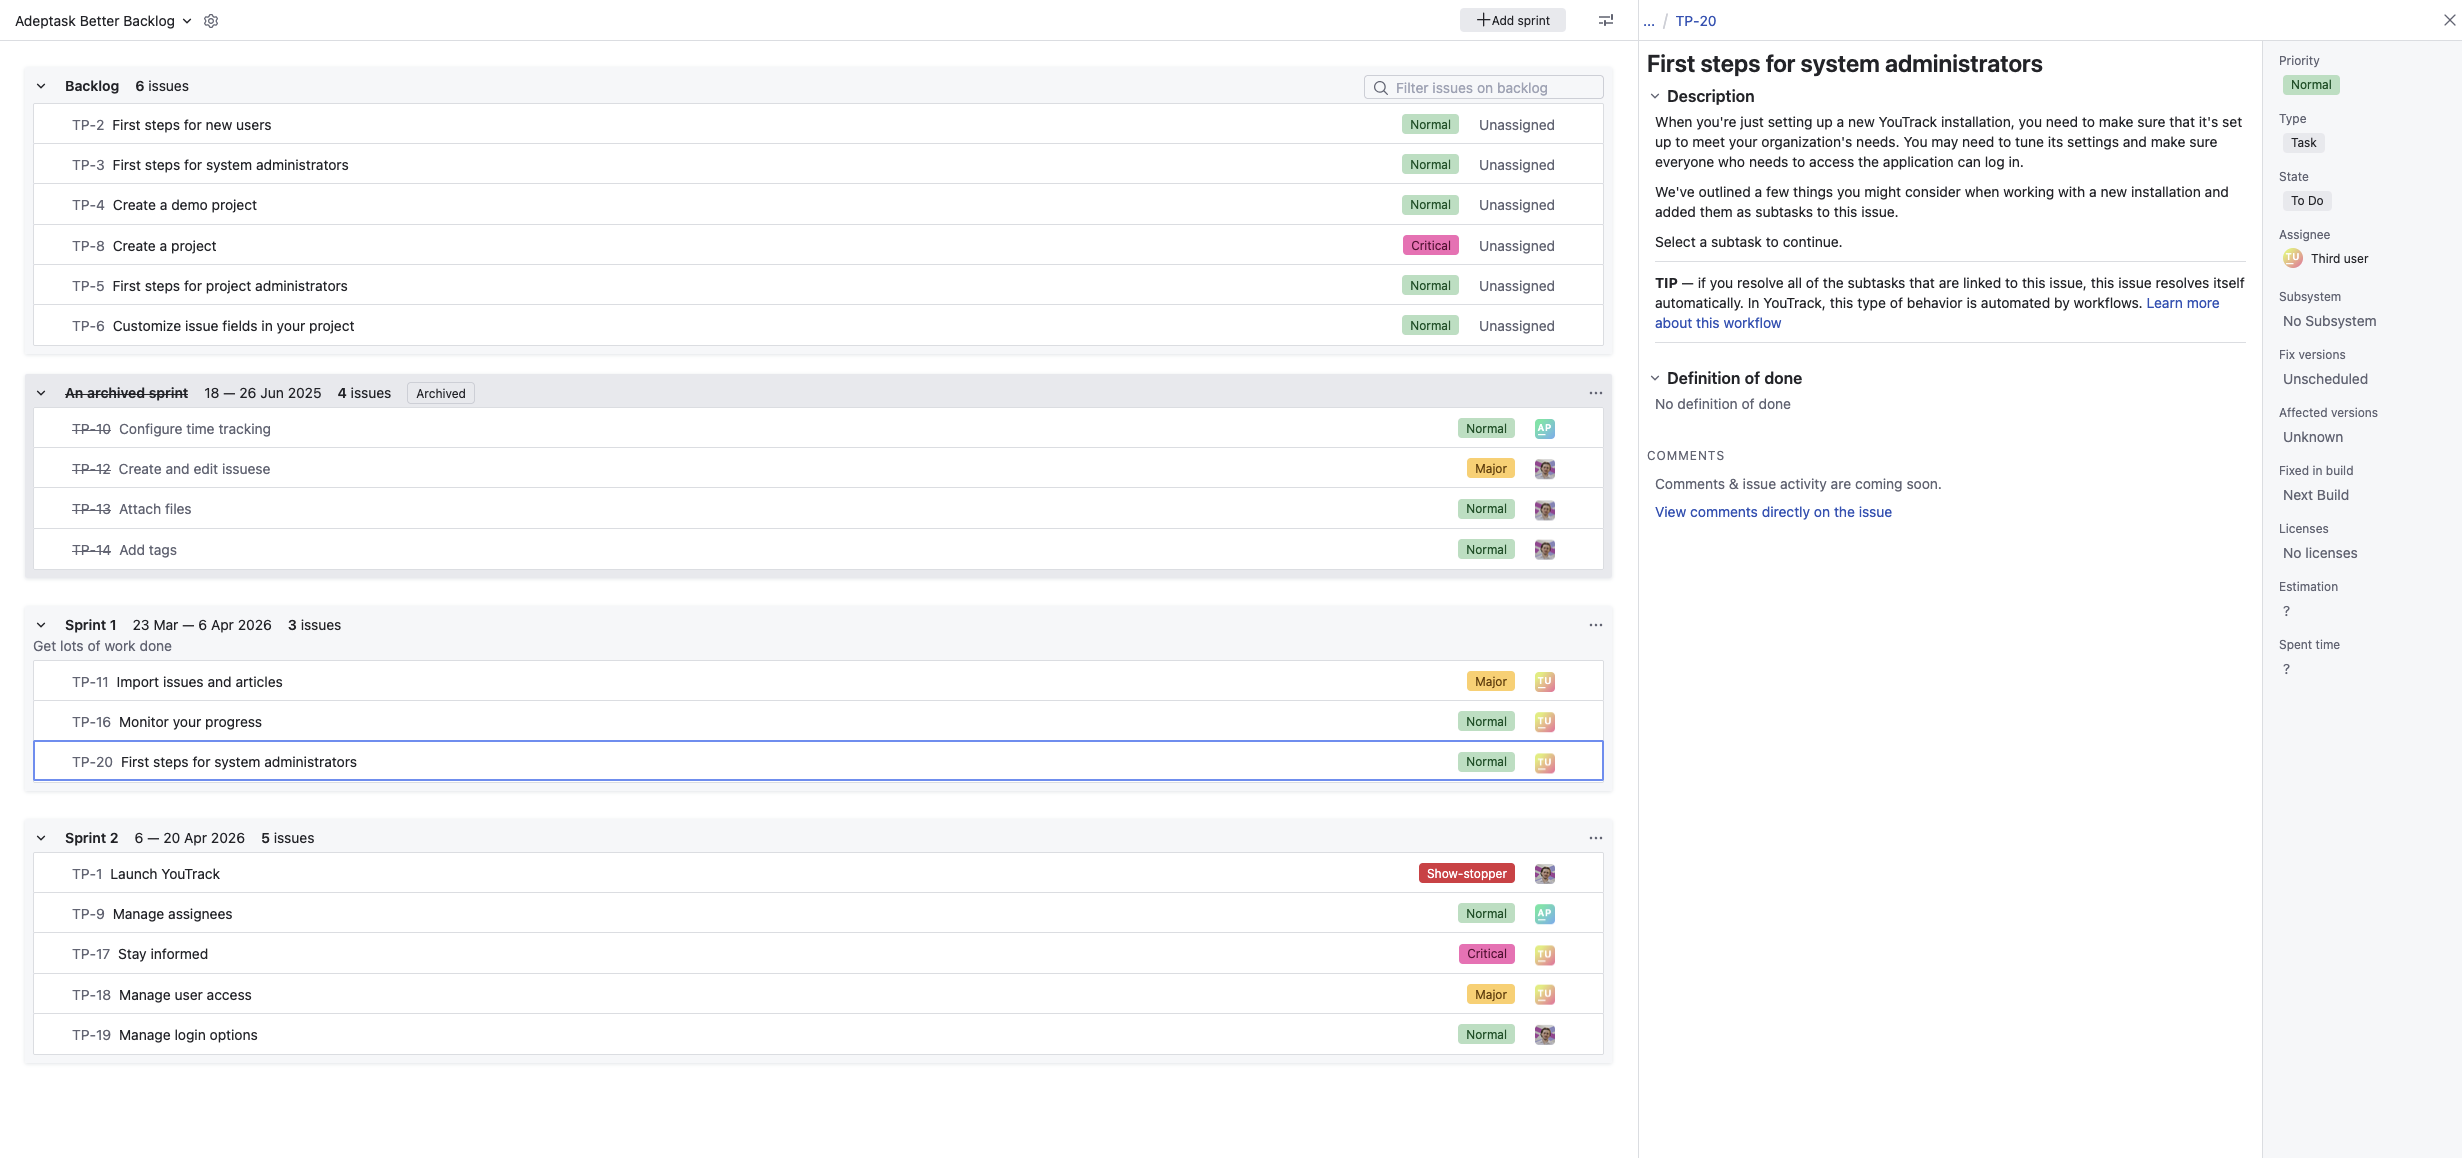Click the assignee avatar on TP-13
Screen dimensions: 2464x1158
coord(1545,510)
